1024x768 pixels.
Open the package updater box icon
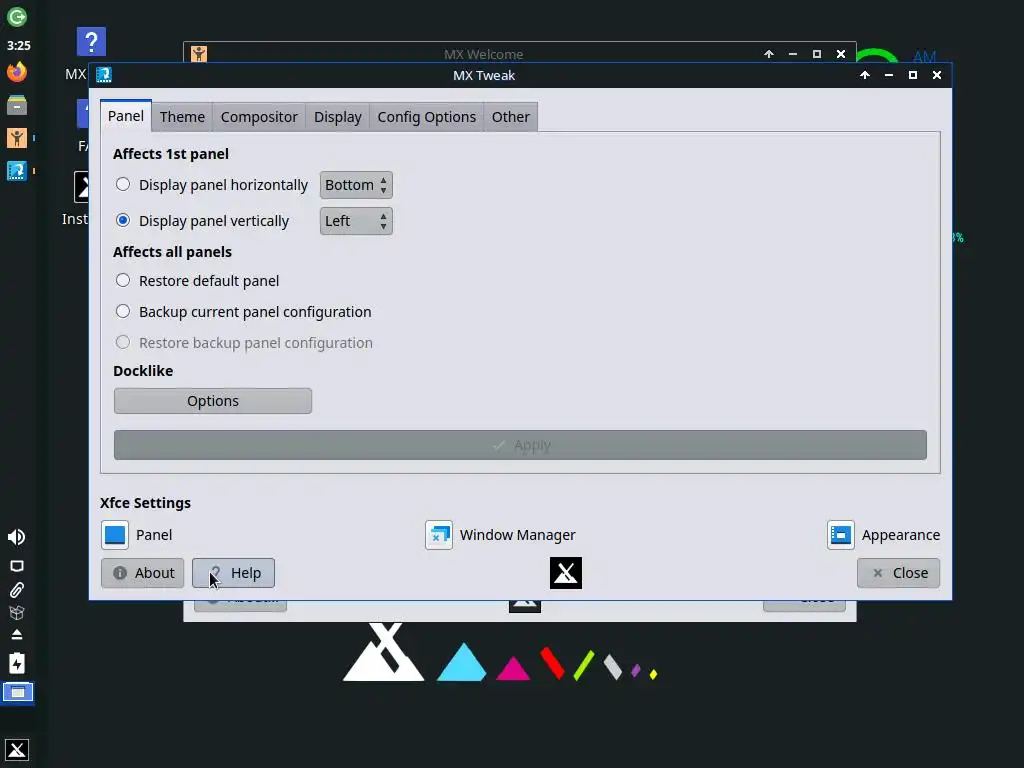[17, 613]
